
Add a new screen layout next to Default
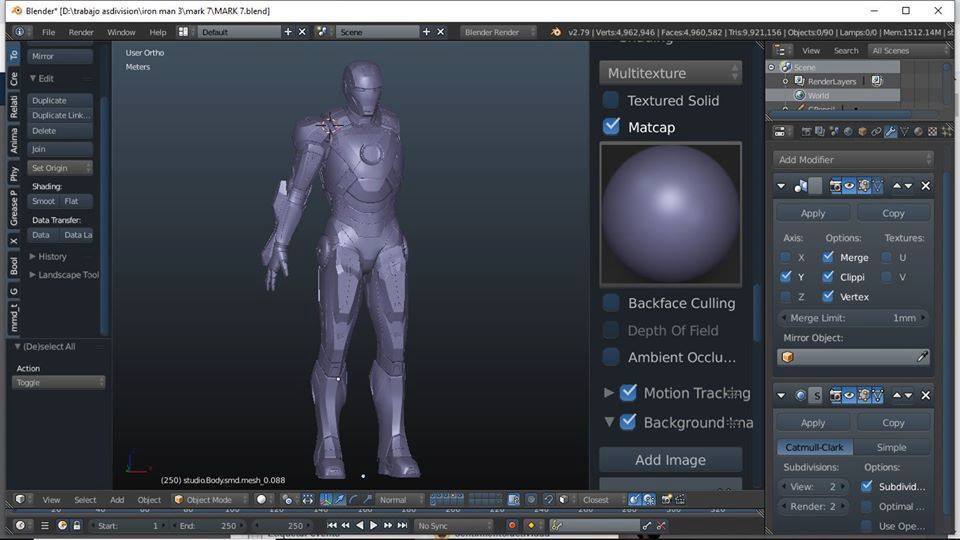point(288,32)
